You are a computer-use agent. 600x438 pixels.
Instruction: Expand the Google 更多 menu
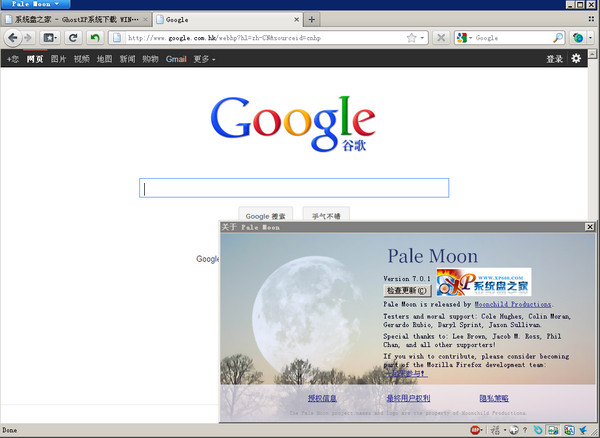(x=204, y=60)
